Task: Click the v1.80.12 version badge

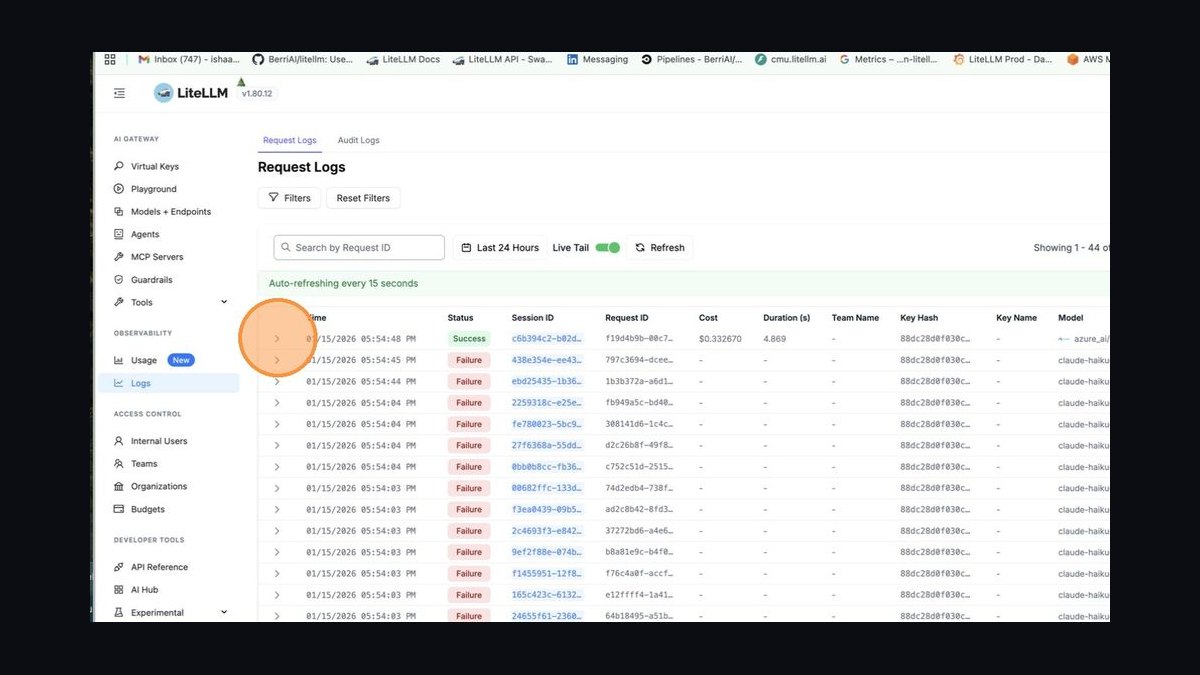Action: 257,93
